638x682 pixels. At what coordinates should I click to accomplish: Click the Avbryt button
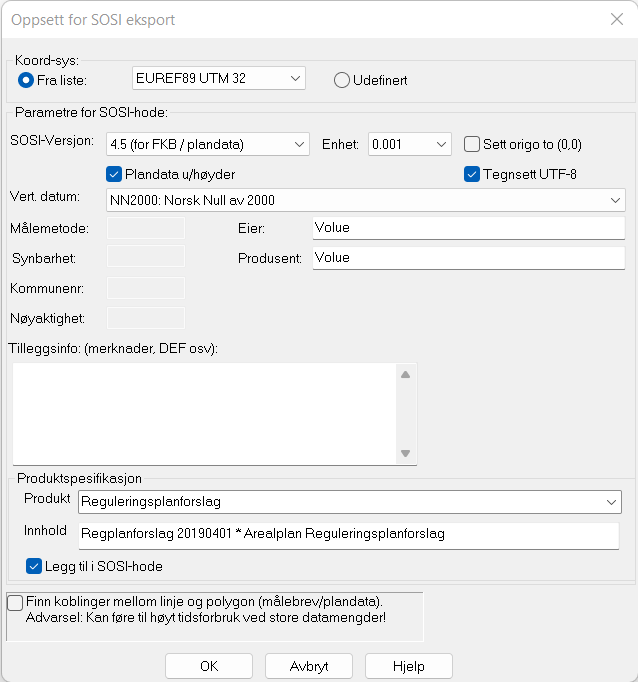click(x=309, y=666)
